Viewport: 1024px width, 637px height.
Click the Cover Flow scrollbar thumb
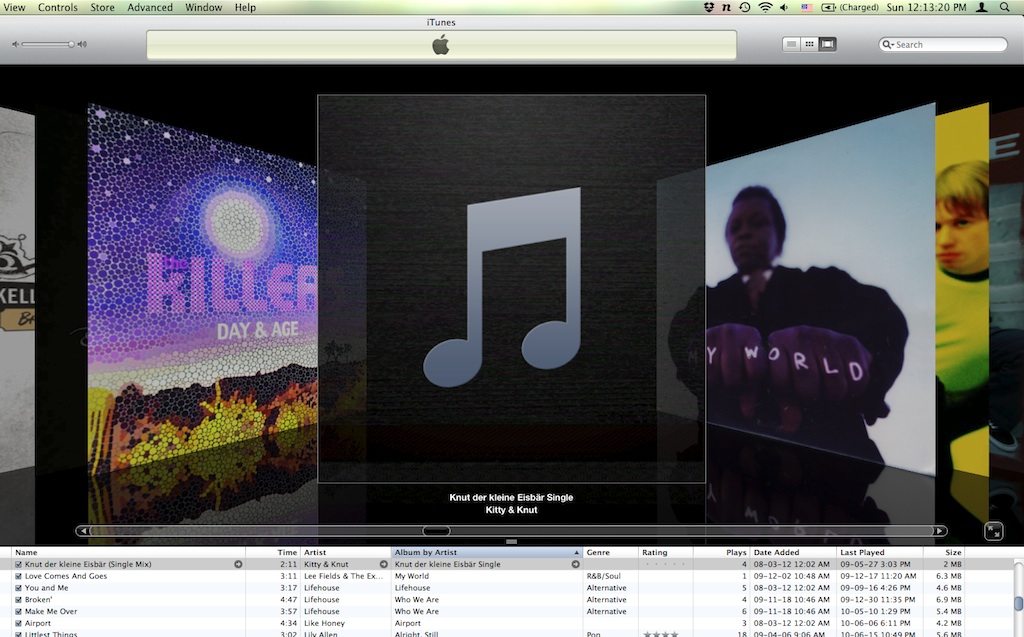click(x=436, y=531)
